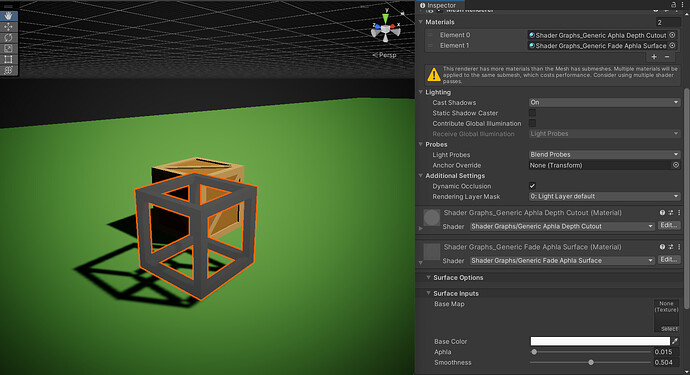
Task: Open the Light Probes Blend Probes dropdown
Action: pyautogui.click(x=604, y=154)
